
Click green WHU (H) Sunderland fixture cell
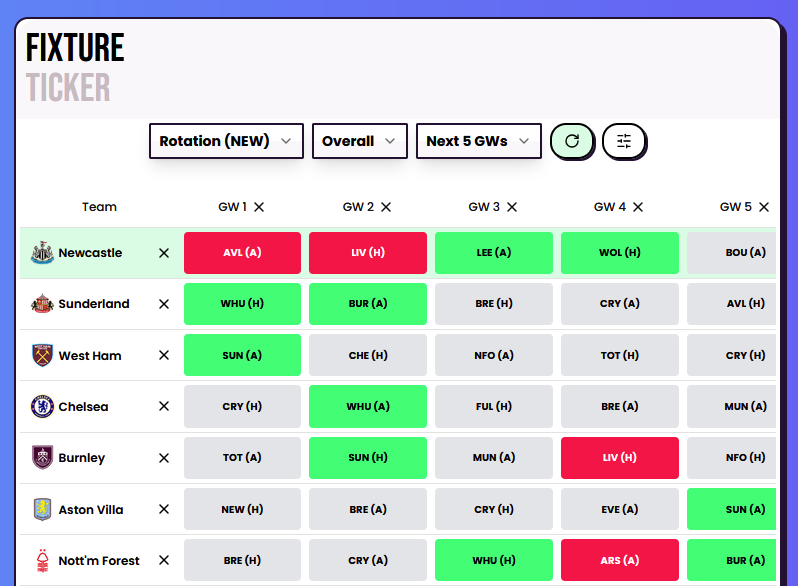[x=242, y=304]
